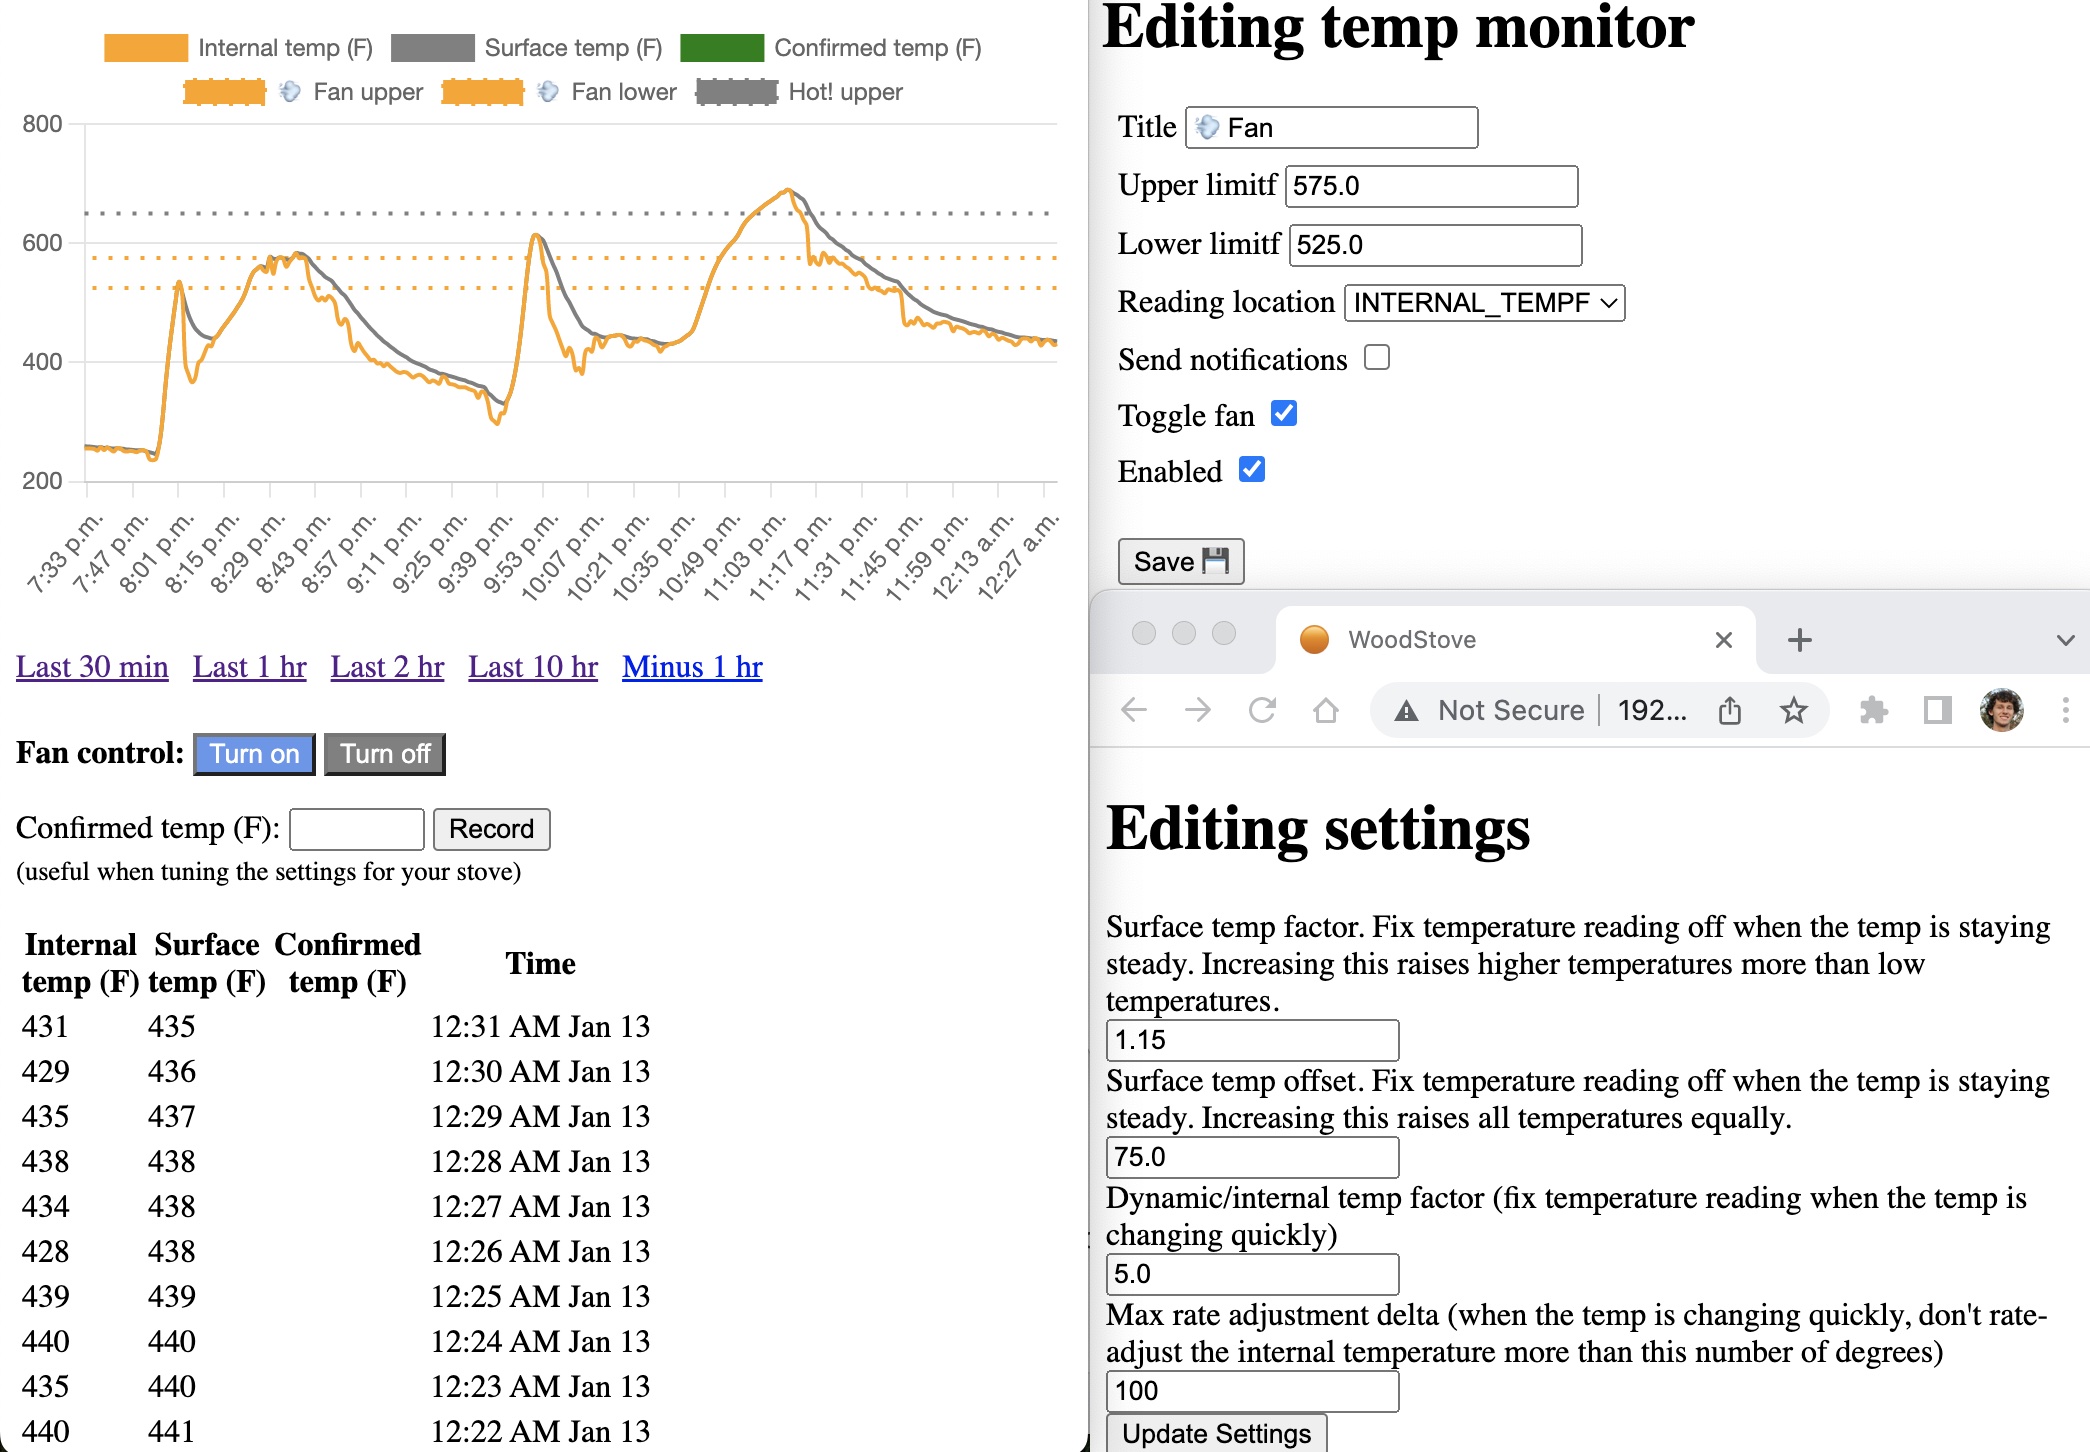The height and width of the screenshot is (1452, 2090).
Task: Click the Confirmed temp input field
Action: (x=357, y=829)
